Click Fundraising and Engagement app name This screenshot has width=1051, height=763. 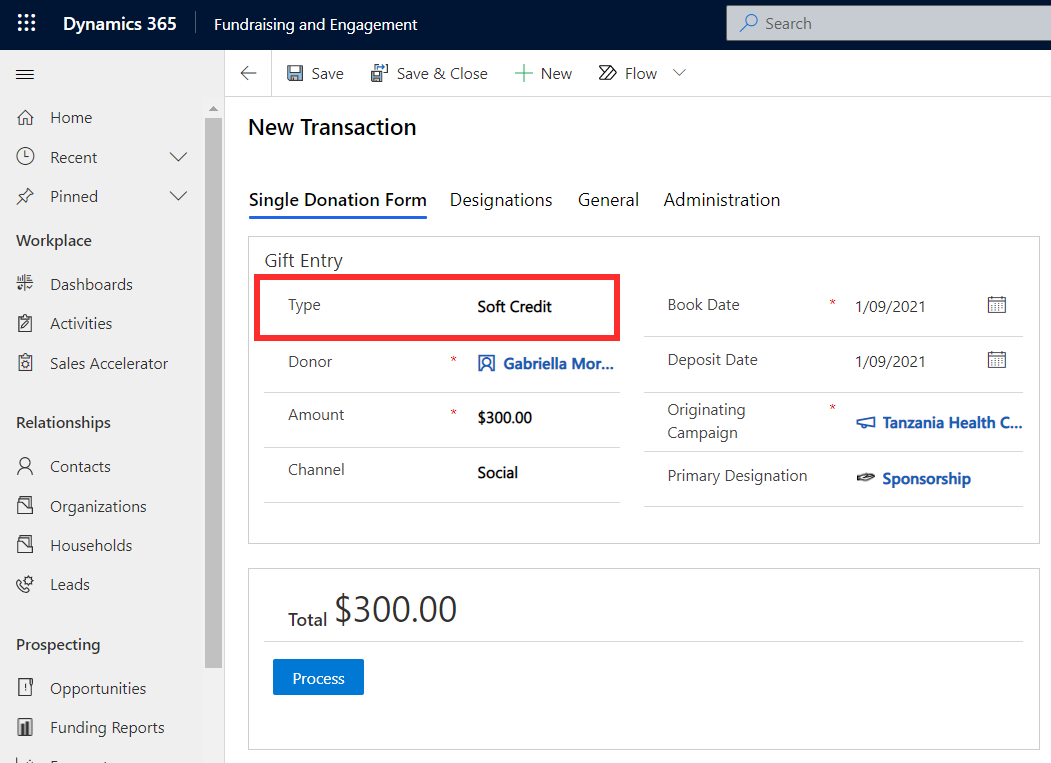(316, 25)
